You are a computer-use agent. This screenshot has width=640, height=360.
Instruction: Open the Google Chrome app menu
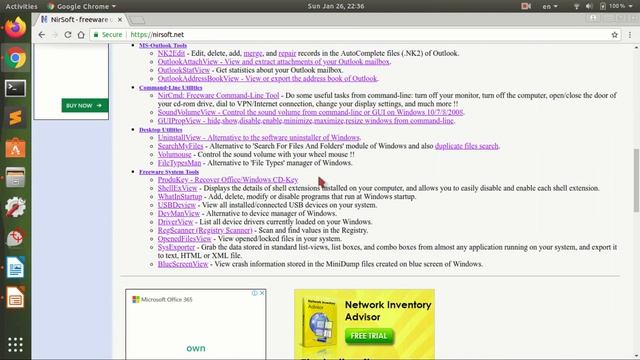pos(82,6)
